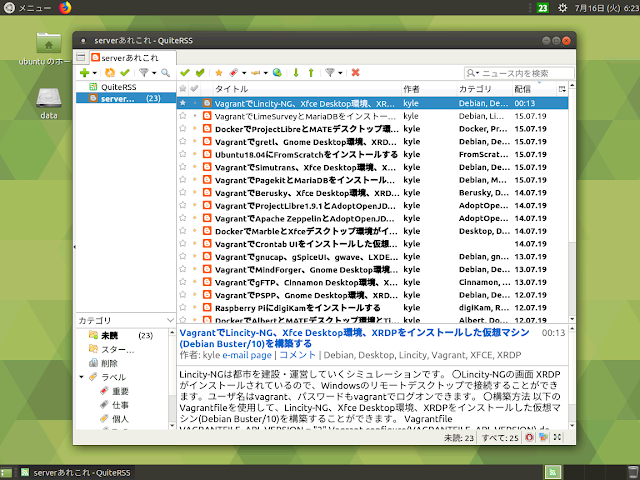This screenshot has width=640, height=480.
Task: Select the DockerでMarbleとXfce news row
Action: click(372, 231)
